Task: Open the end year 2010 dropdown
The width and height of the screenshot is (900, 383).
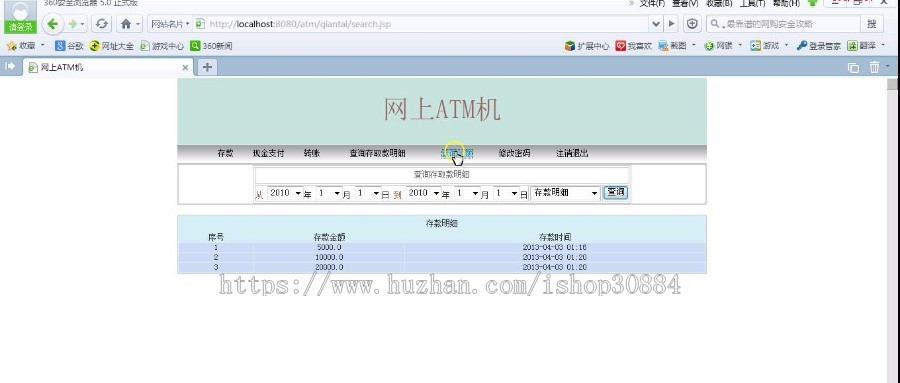Action: click(424, 194)
